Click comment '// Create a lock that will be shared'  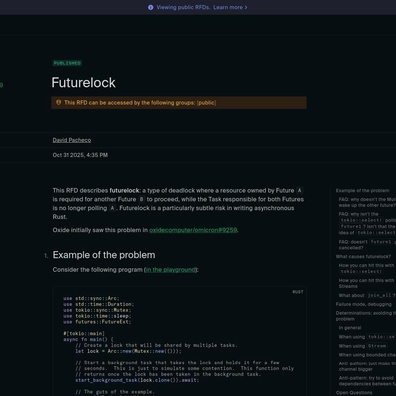[156, 345]
